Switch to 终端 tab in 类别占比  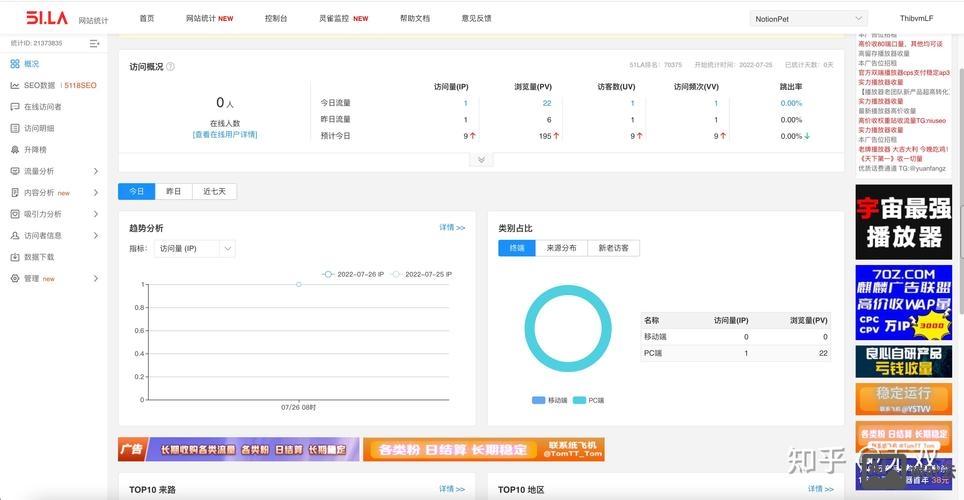517,248
